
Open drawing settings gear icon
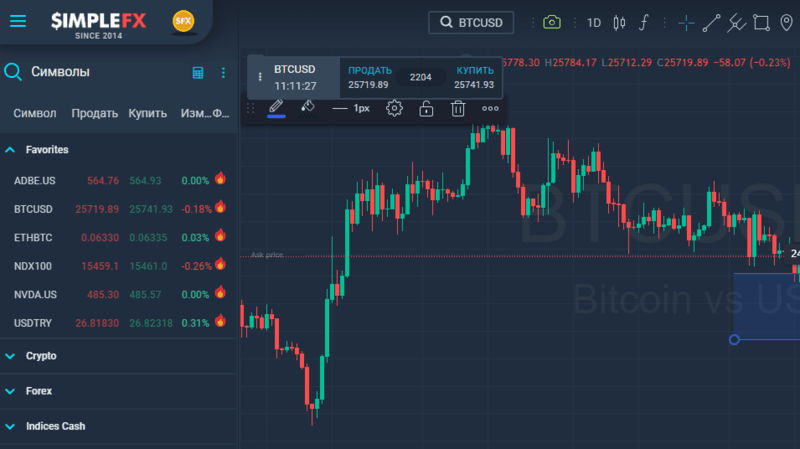pos(394,108)
